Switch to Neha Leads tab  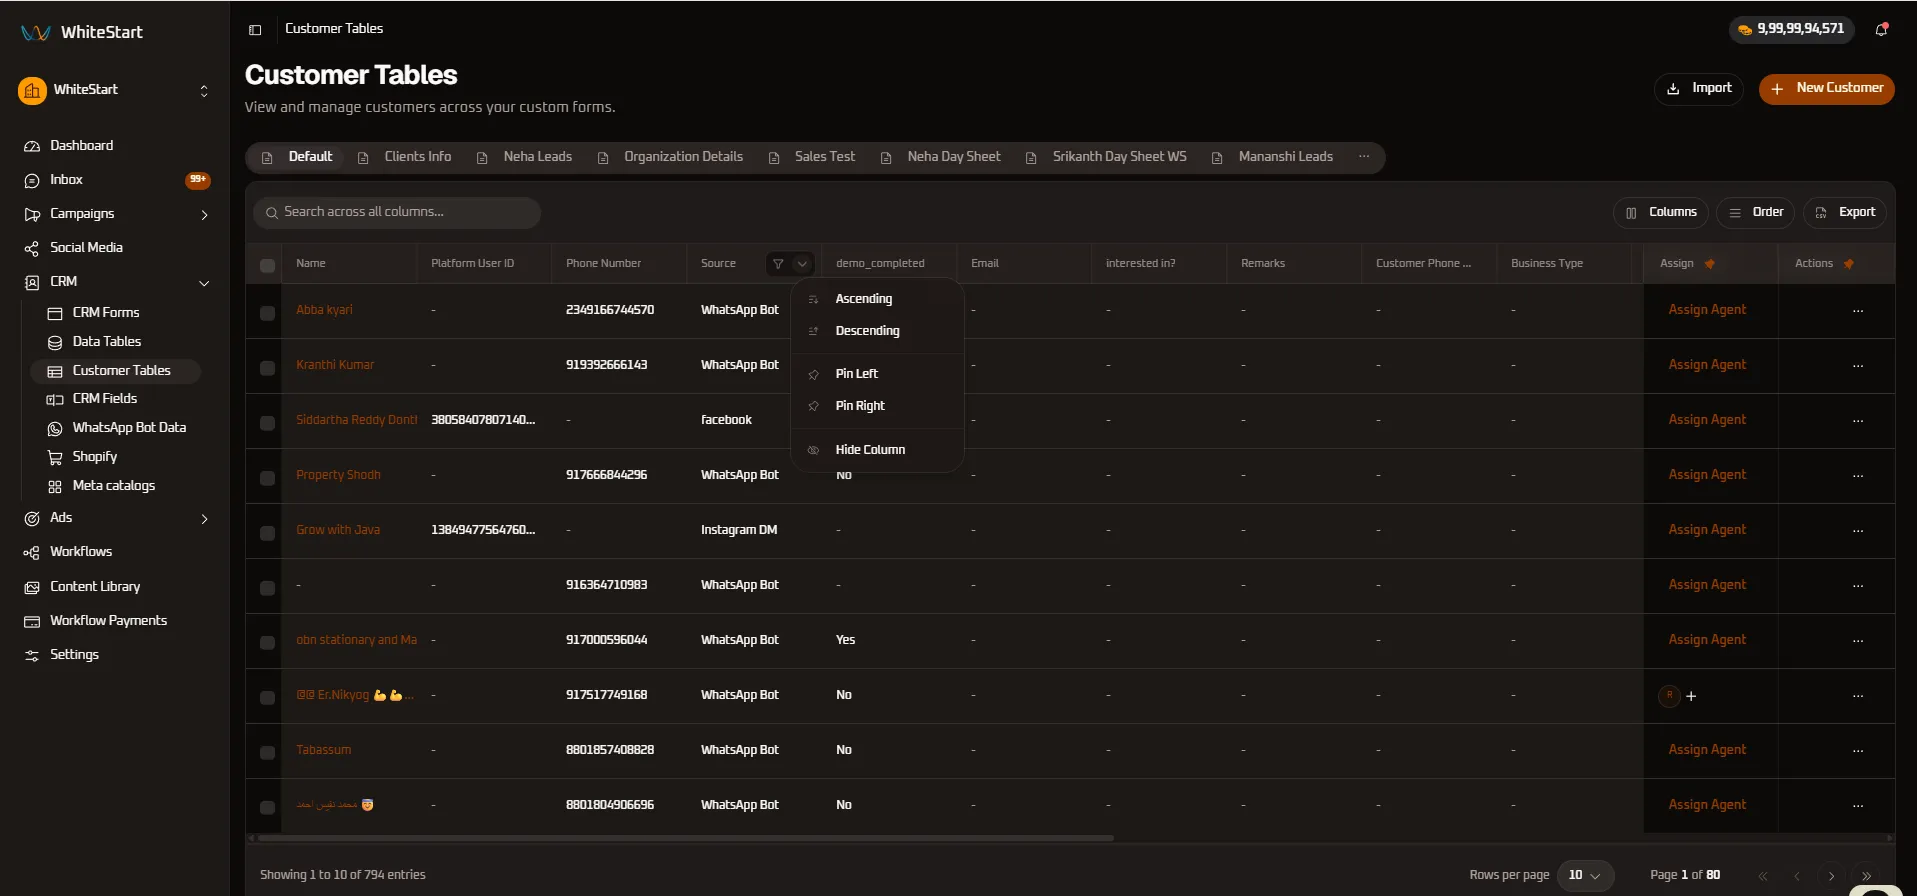[525, 157]
